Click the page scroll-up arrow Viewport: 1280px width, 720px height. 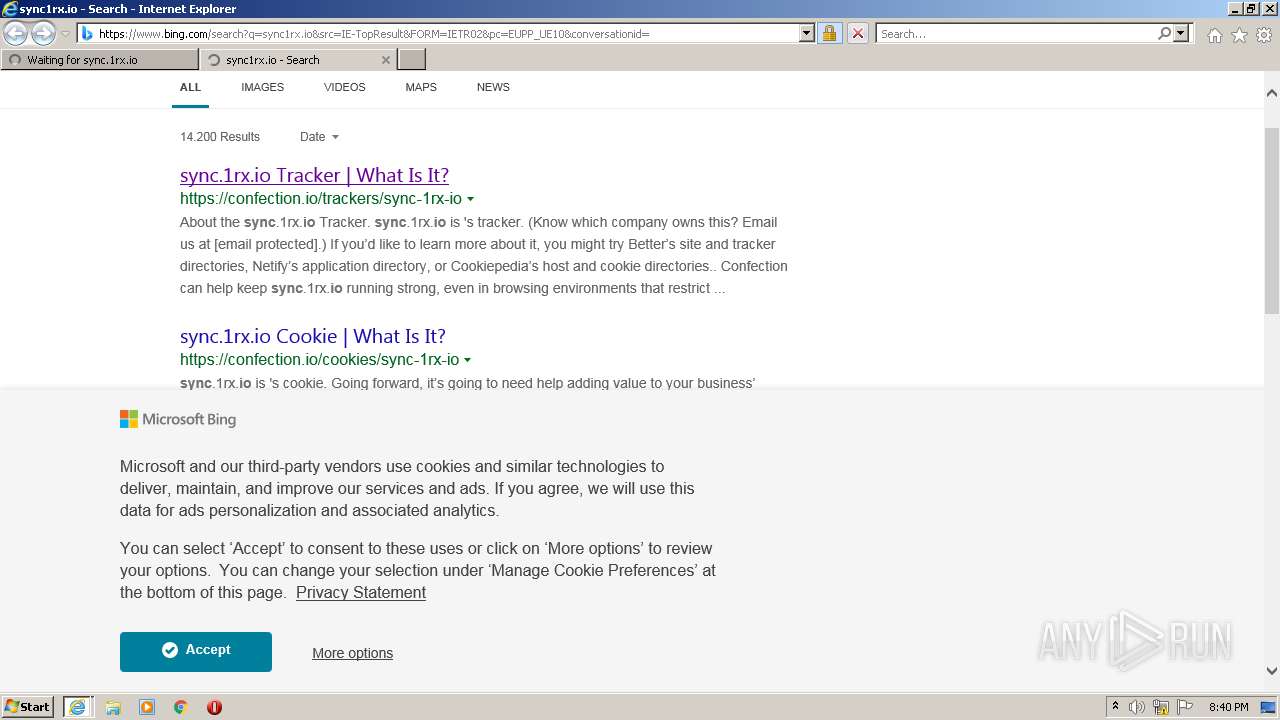tap(1271, 93)
